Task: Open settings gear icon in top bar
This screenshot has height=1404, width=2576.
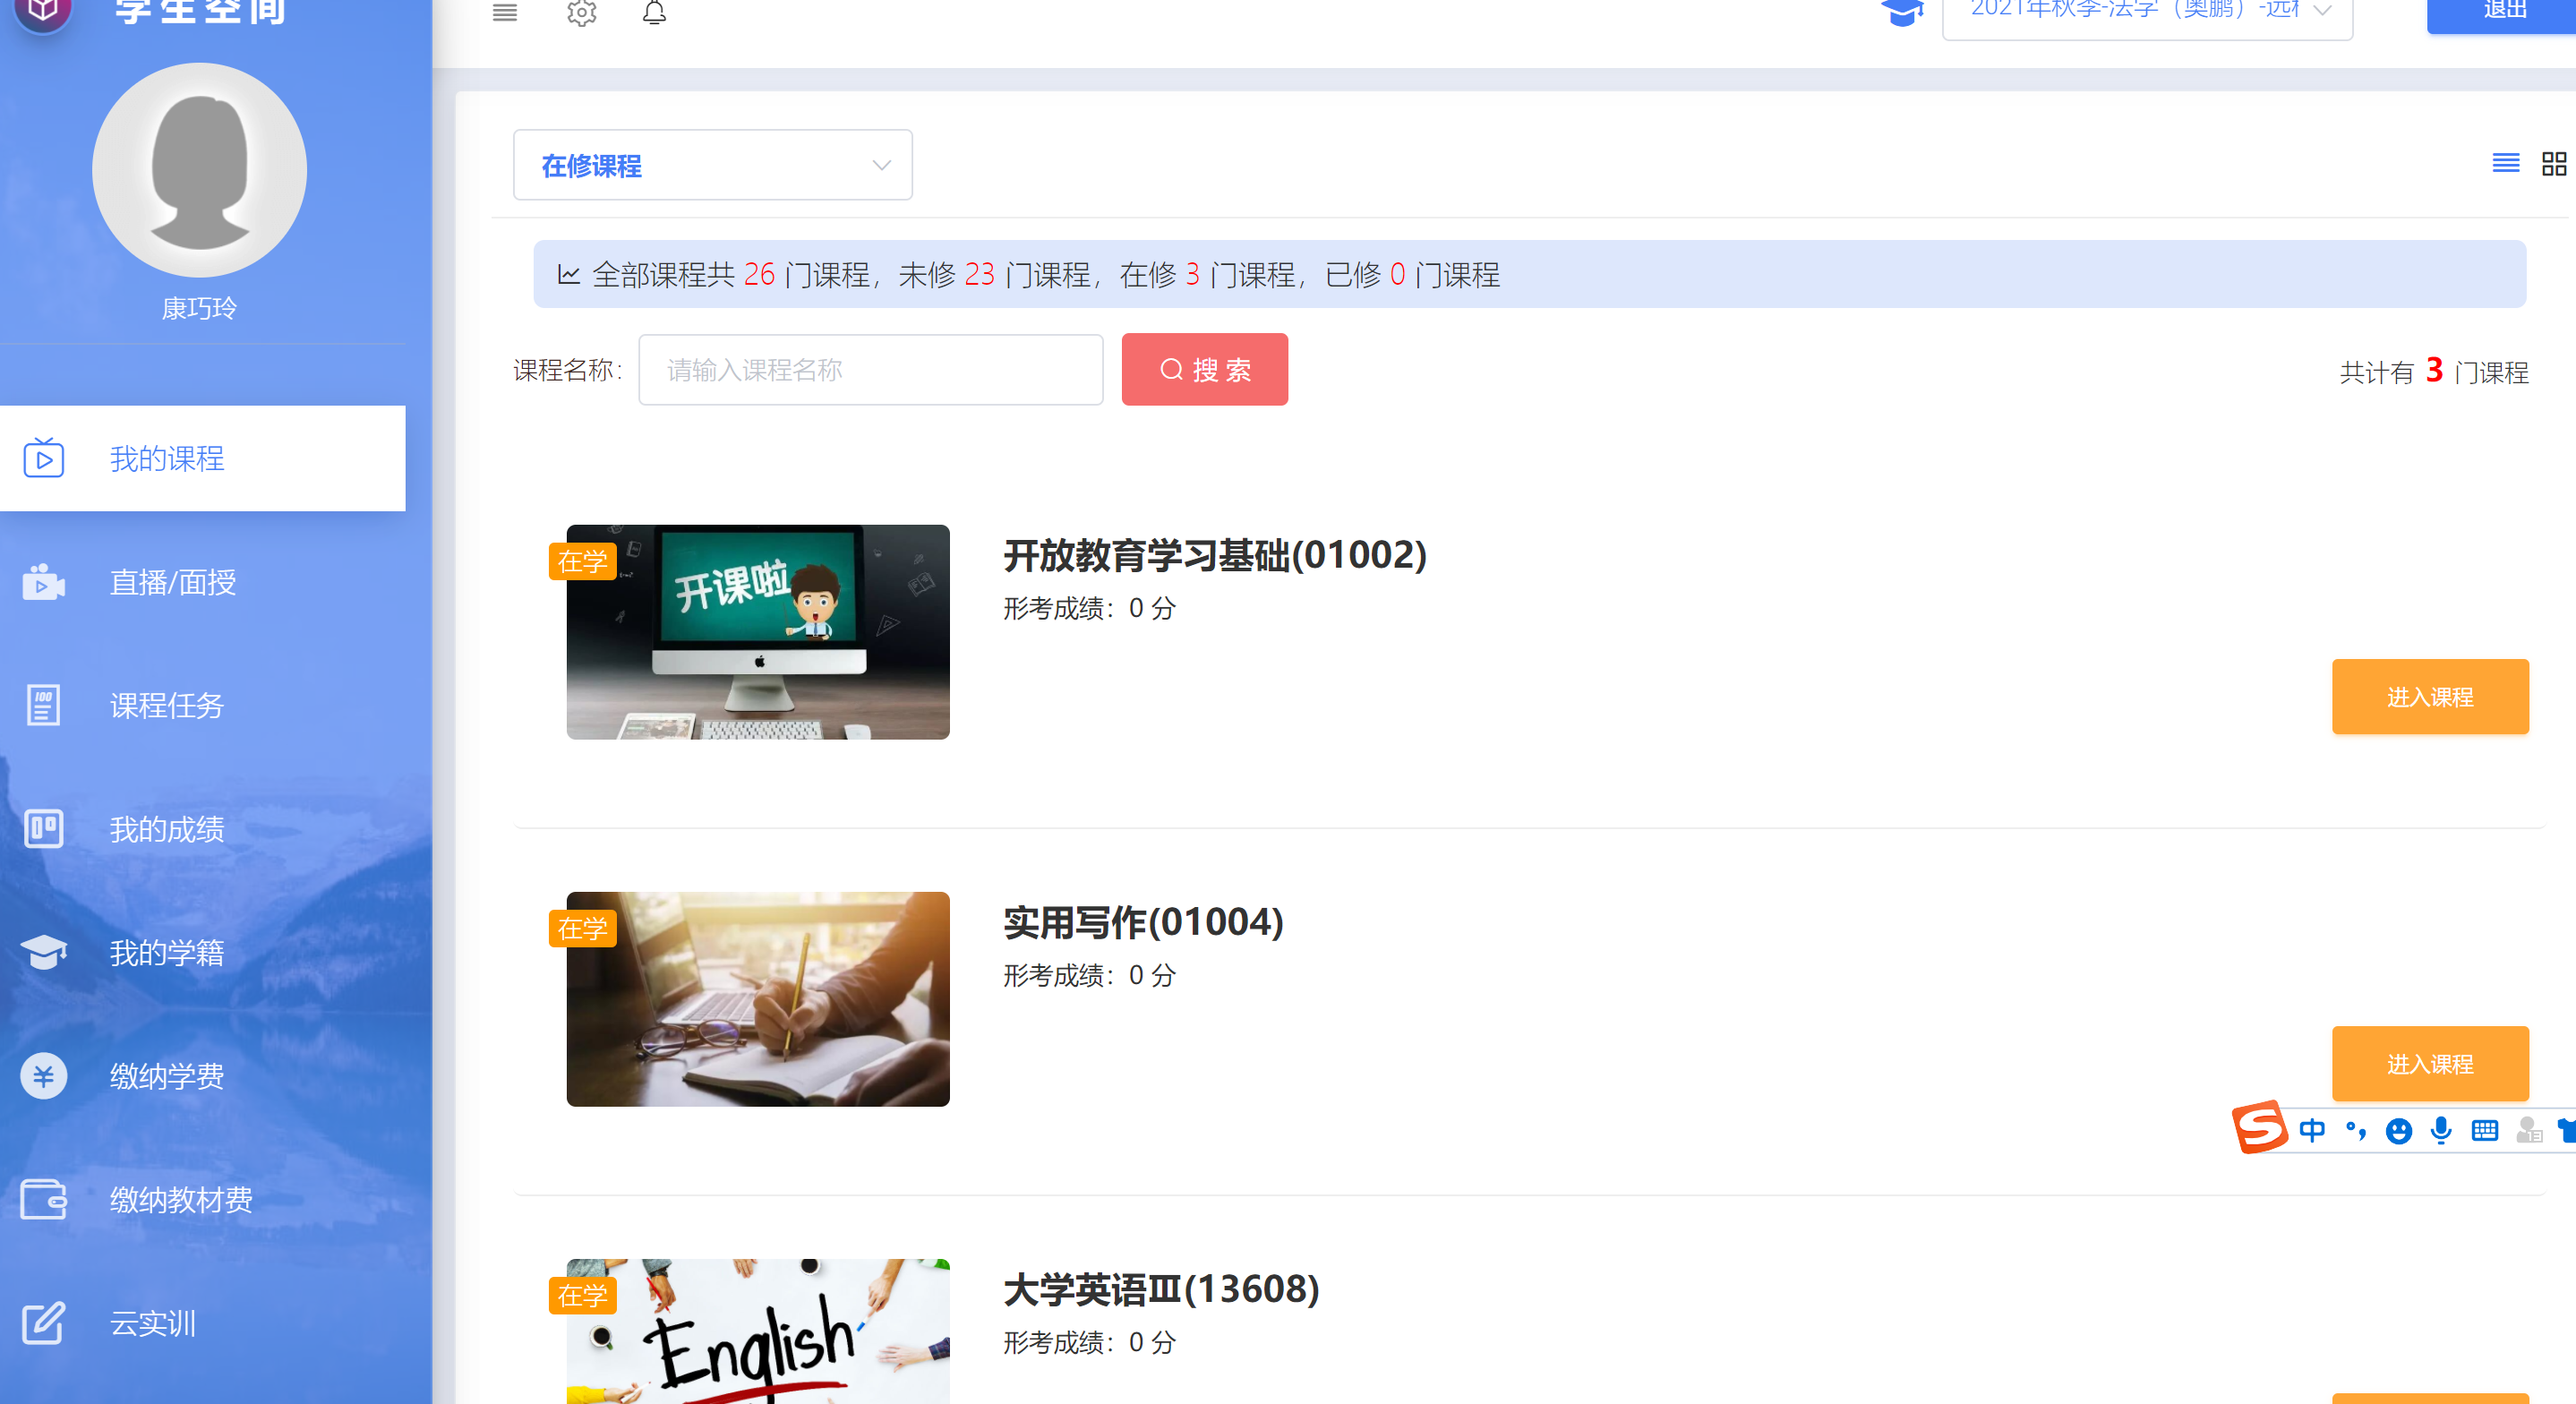Action: pyautogui.click(x=581, y=12)
